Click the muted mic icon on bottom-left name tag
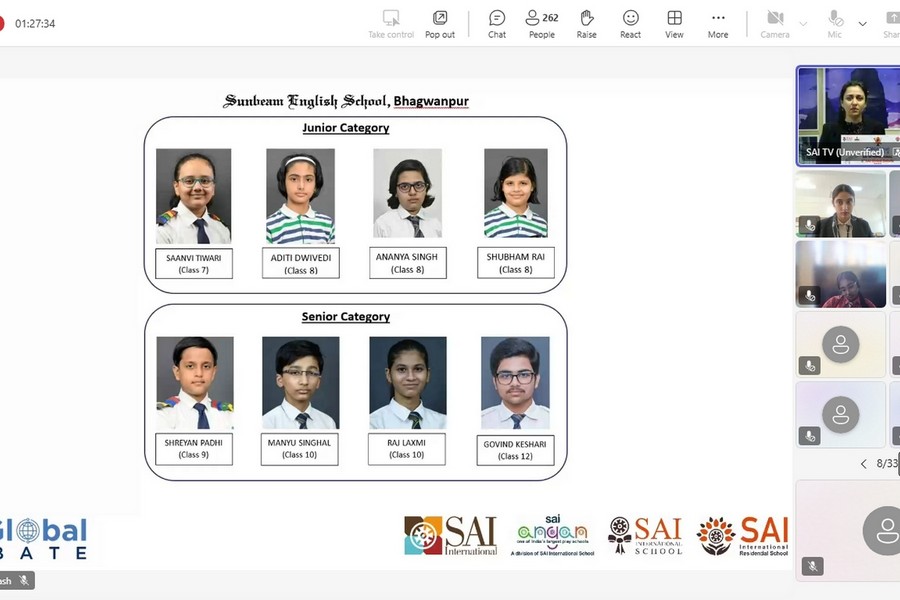 pyautogui.click(x=24, y=580)
